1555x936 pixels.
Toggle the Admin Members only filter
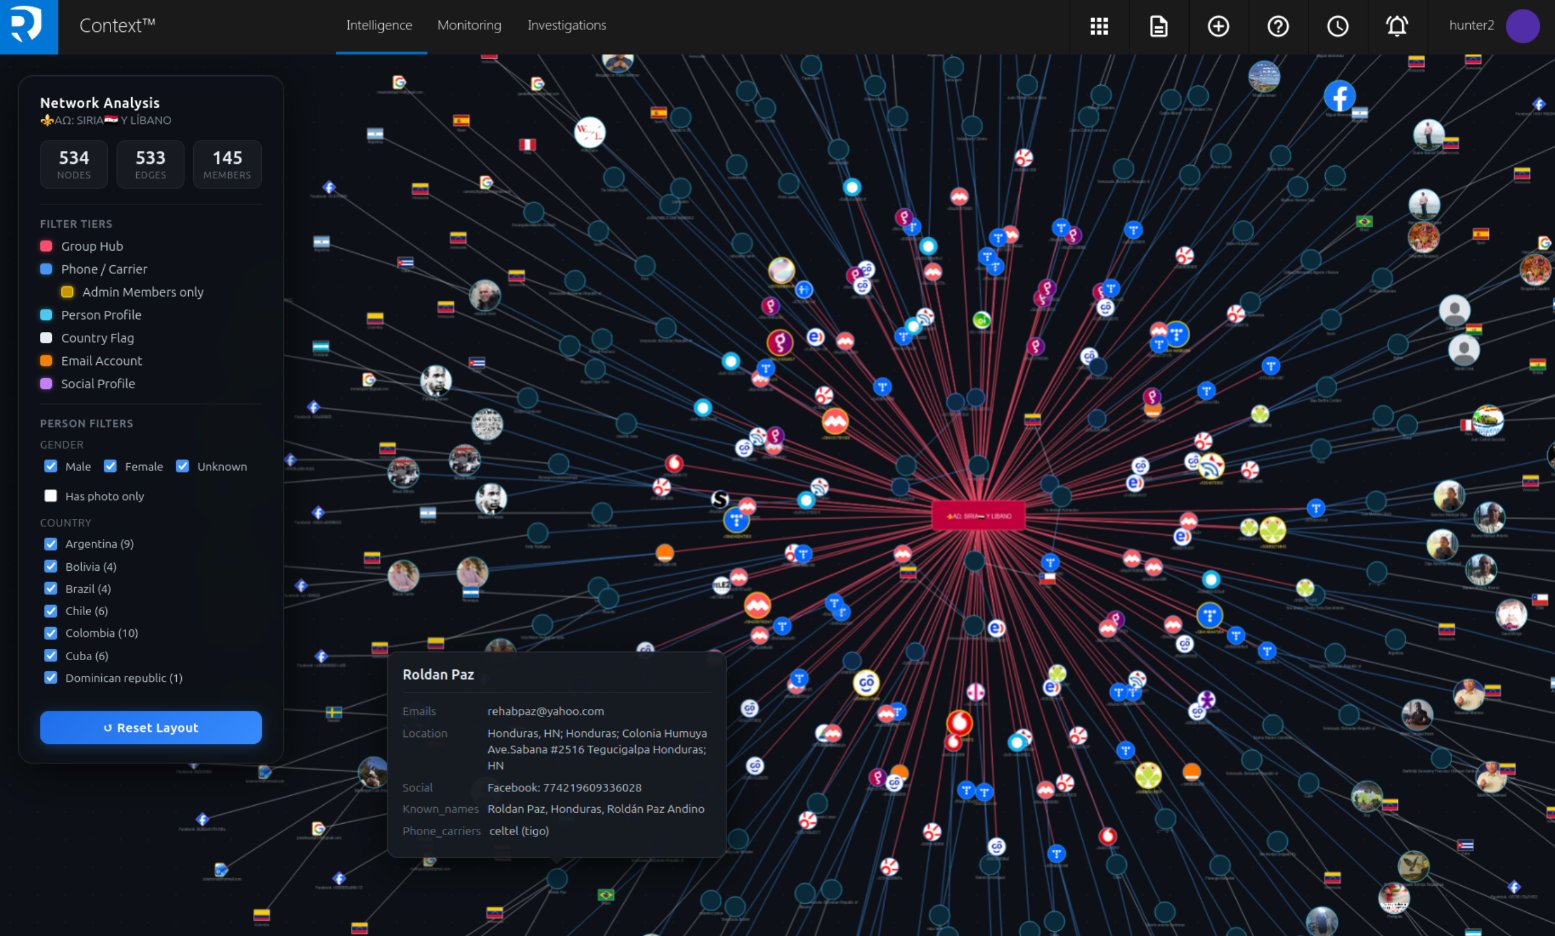[x=132, y=292]
